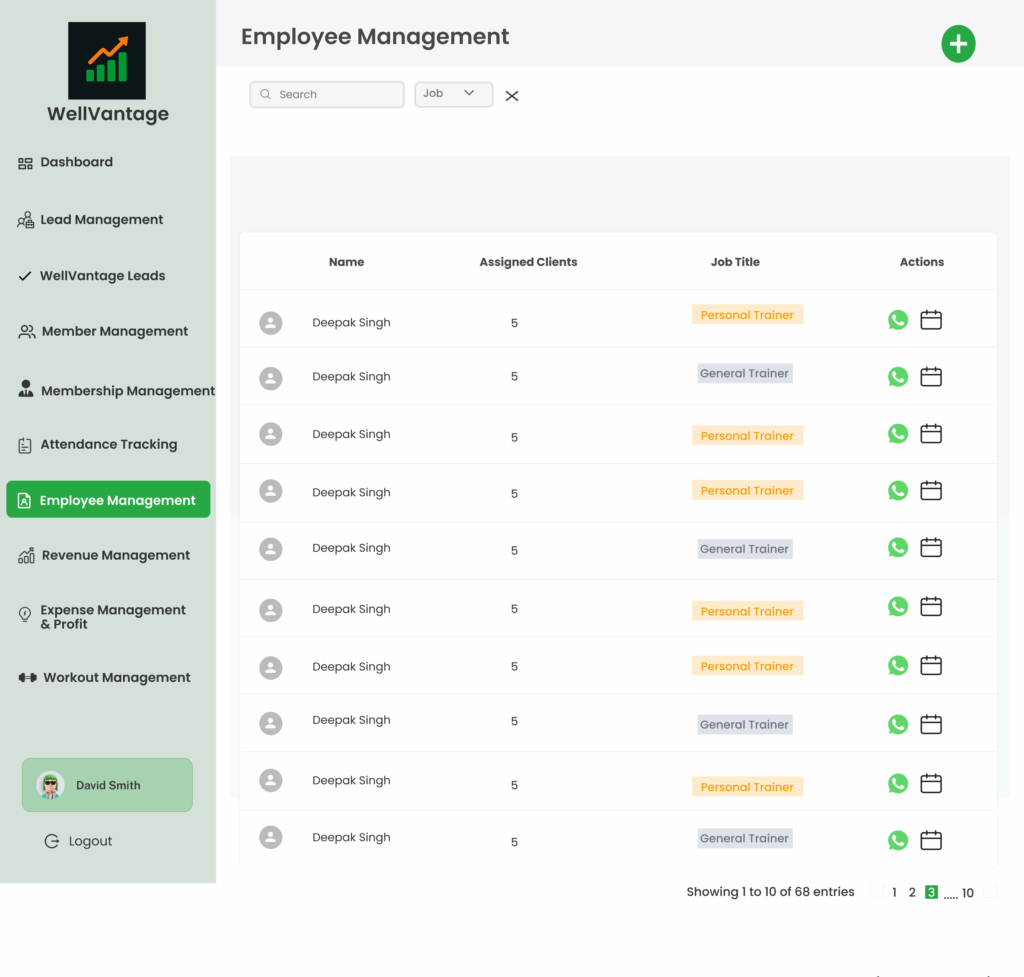Clear filters with the X icon

click(512, 96)
